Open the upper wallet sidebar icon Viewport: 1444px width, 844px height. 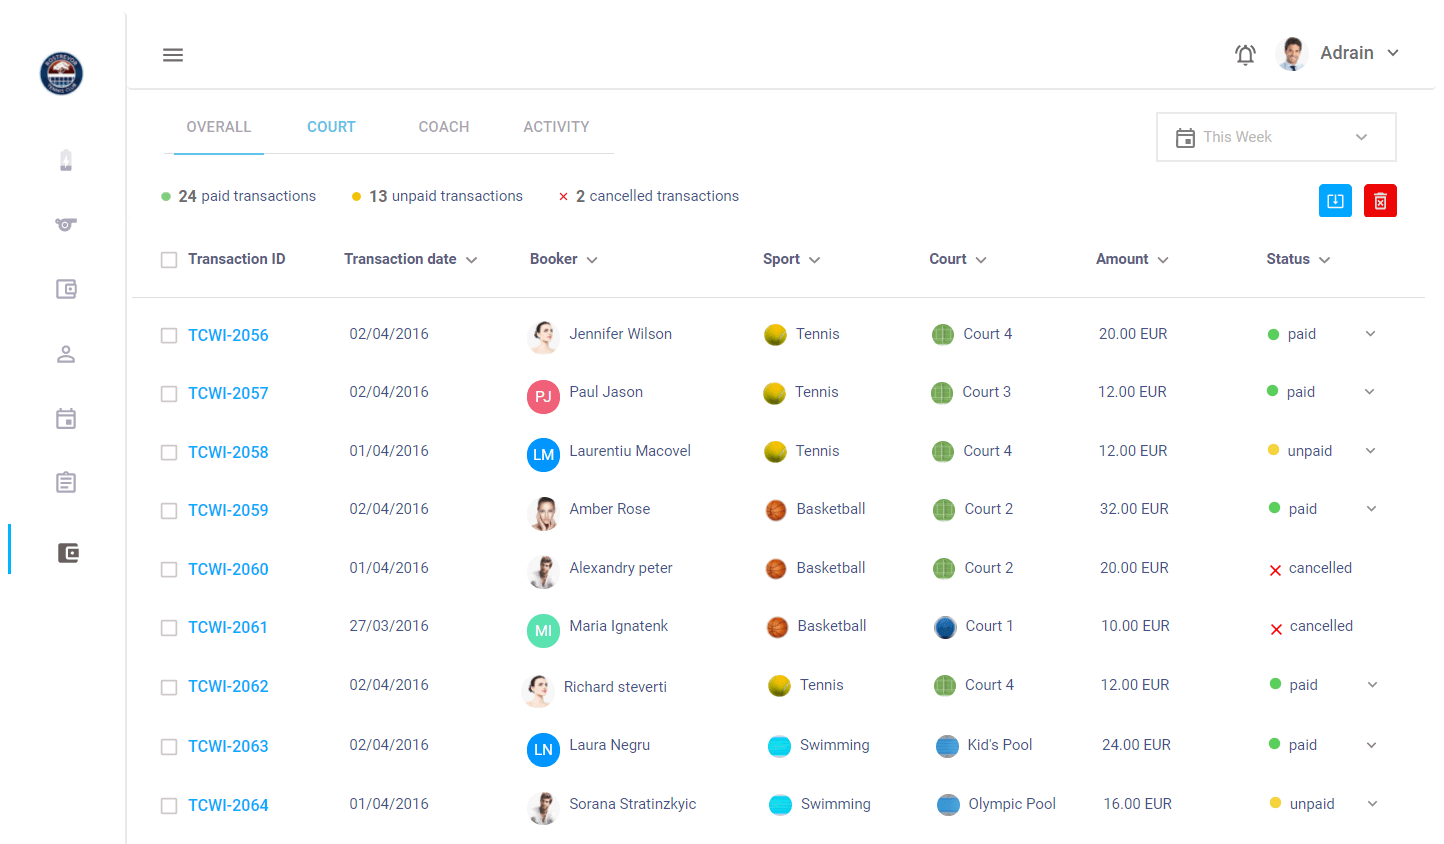[66, 289]
